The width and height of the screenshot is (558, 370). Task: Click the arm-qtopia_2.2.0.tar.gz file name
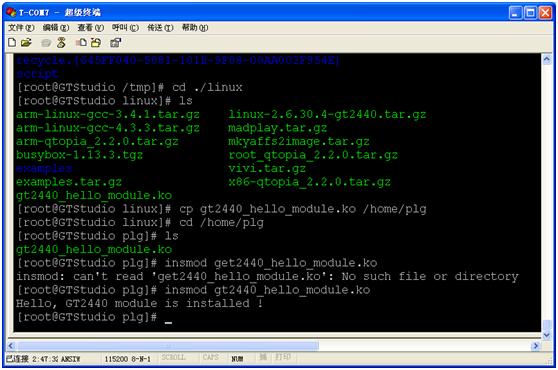pos(97,142)
